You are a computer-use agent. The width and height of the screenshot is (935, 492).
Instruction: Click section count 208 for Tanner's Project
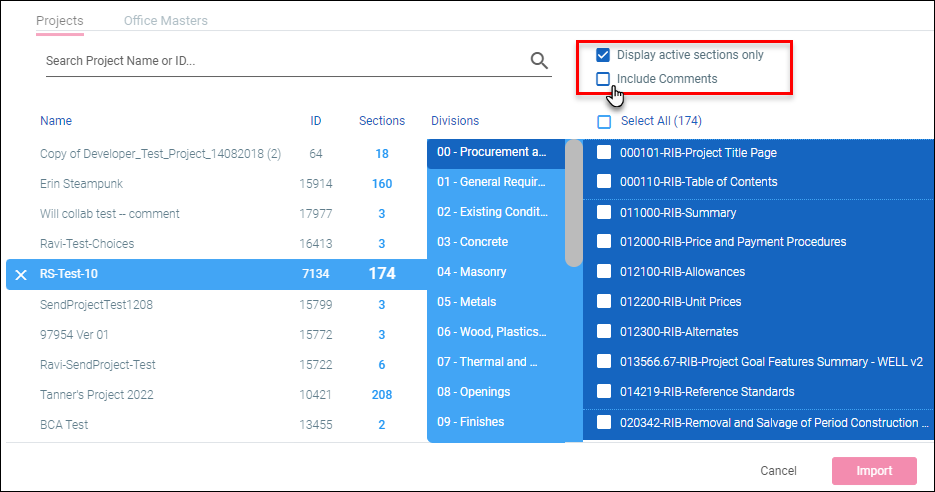point(382,395)
